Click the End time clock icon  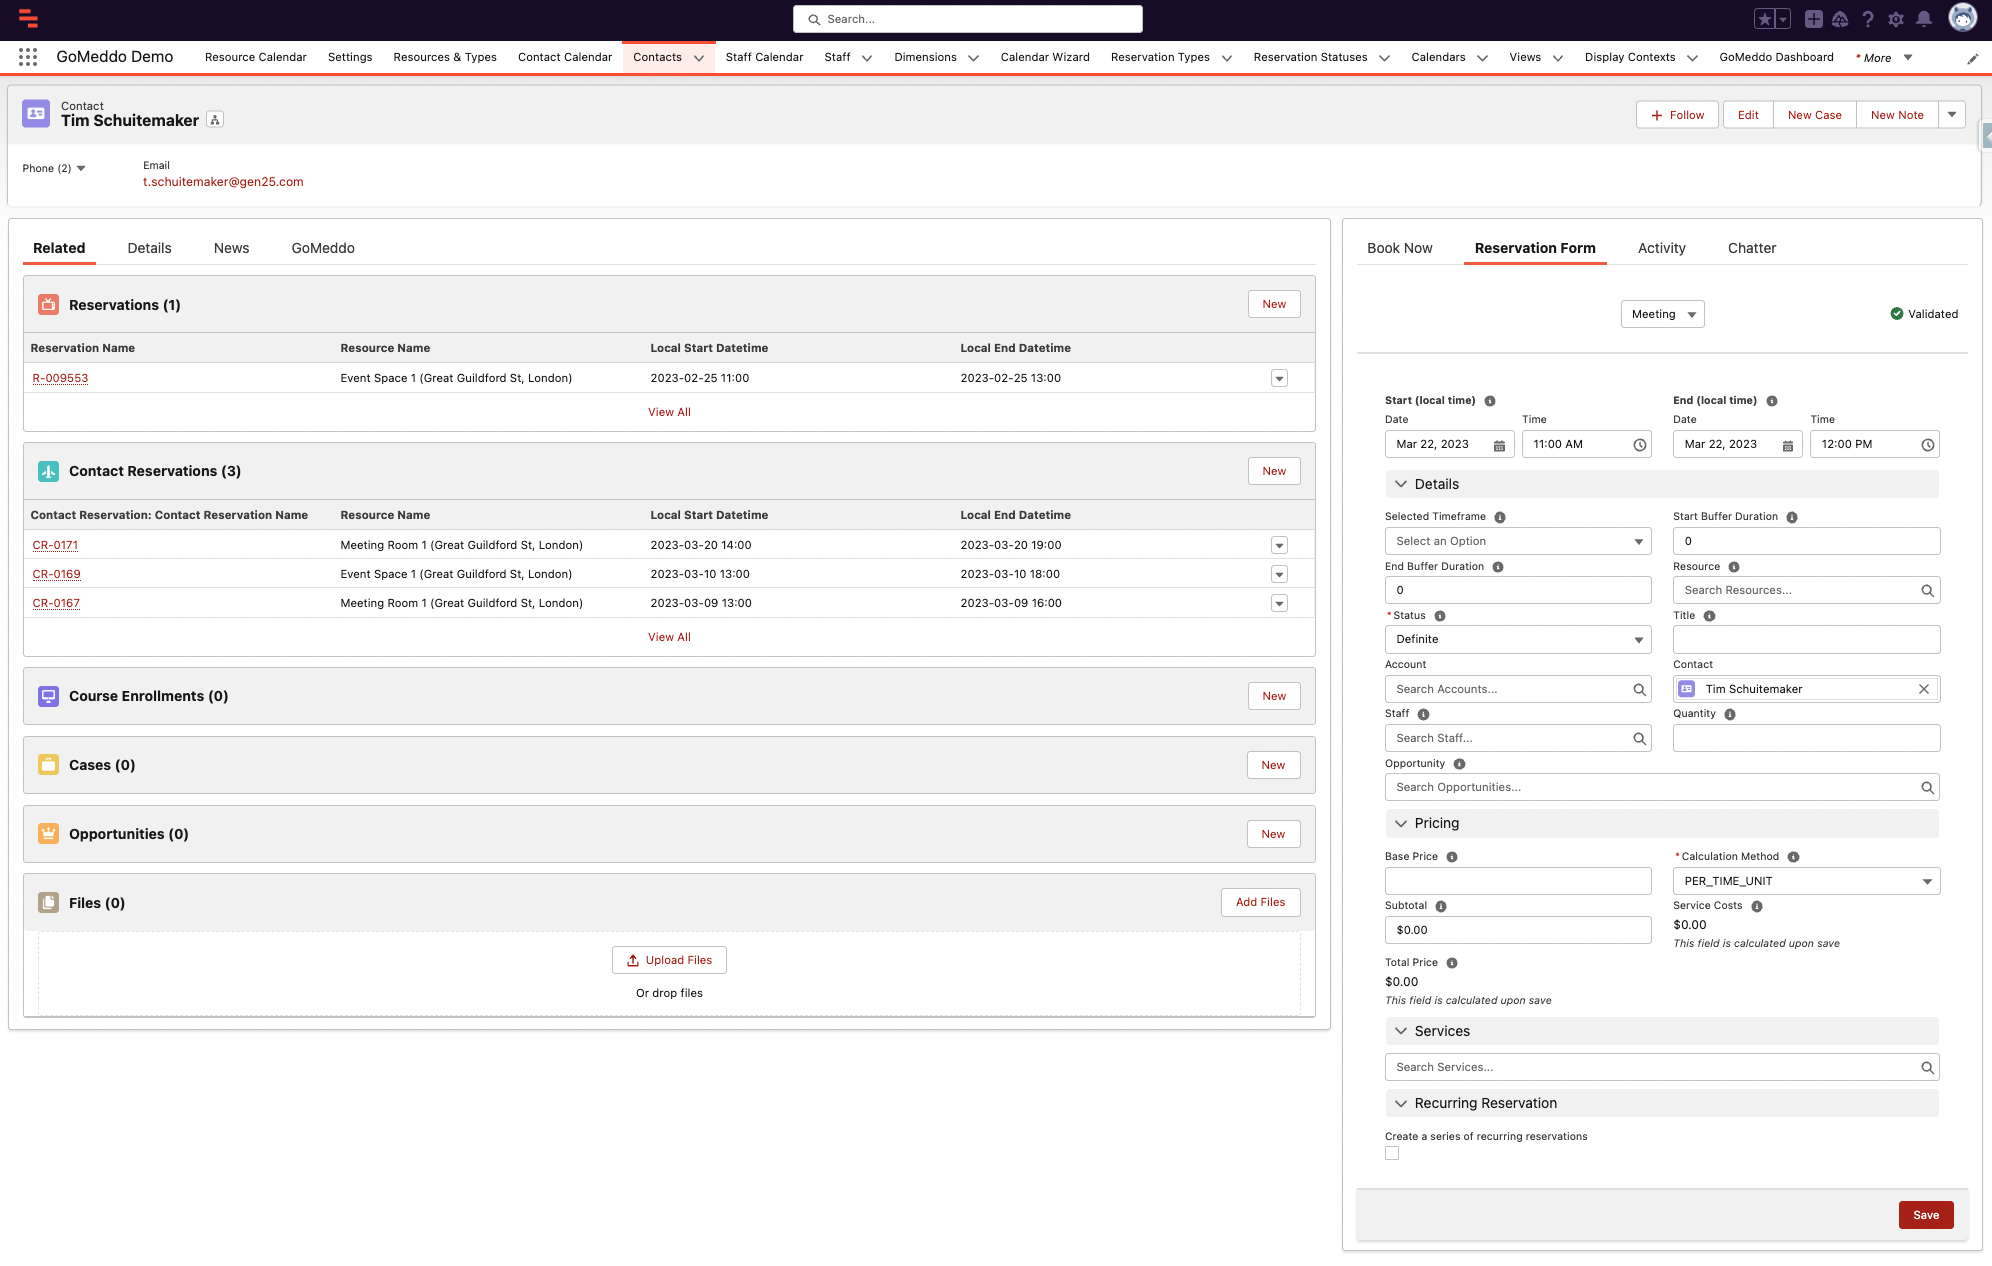pyautogui.click(x=1927, y=445)
